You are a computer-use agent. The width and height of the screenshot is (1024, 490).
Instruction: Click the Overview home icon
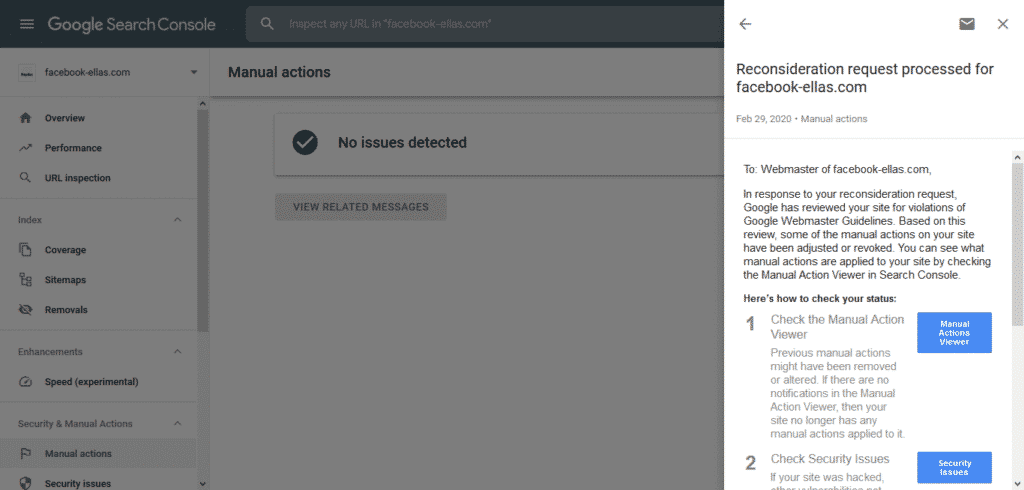[x=25, y=118]
